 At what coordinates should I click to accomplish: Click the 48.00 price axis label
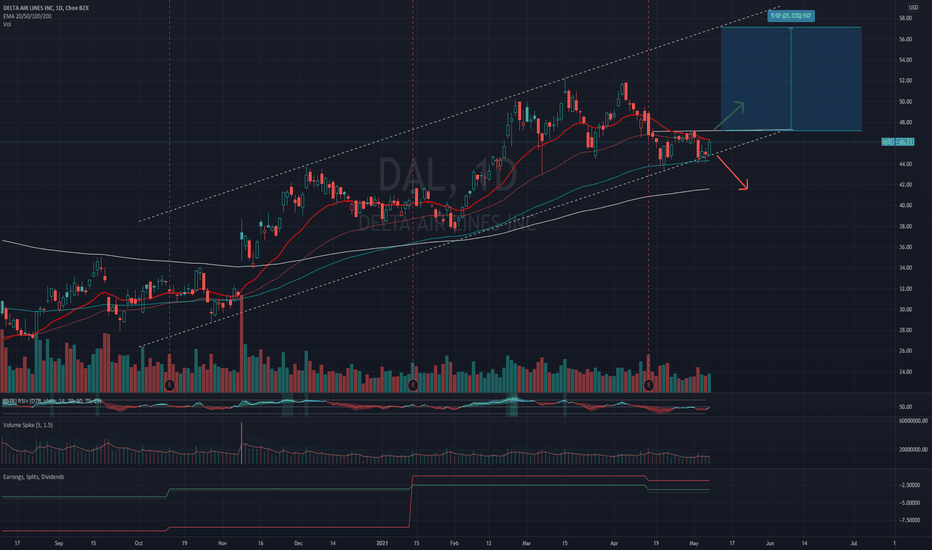click(x=905, y=122)
